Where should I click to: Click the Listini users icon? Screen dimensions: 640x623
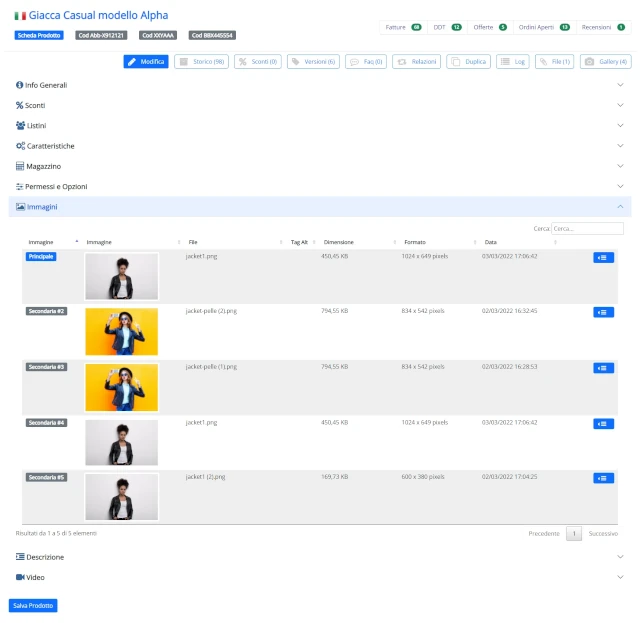tap(20, 125)
